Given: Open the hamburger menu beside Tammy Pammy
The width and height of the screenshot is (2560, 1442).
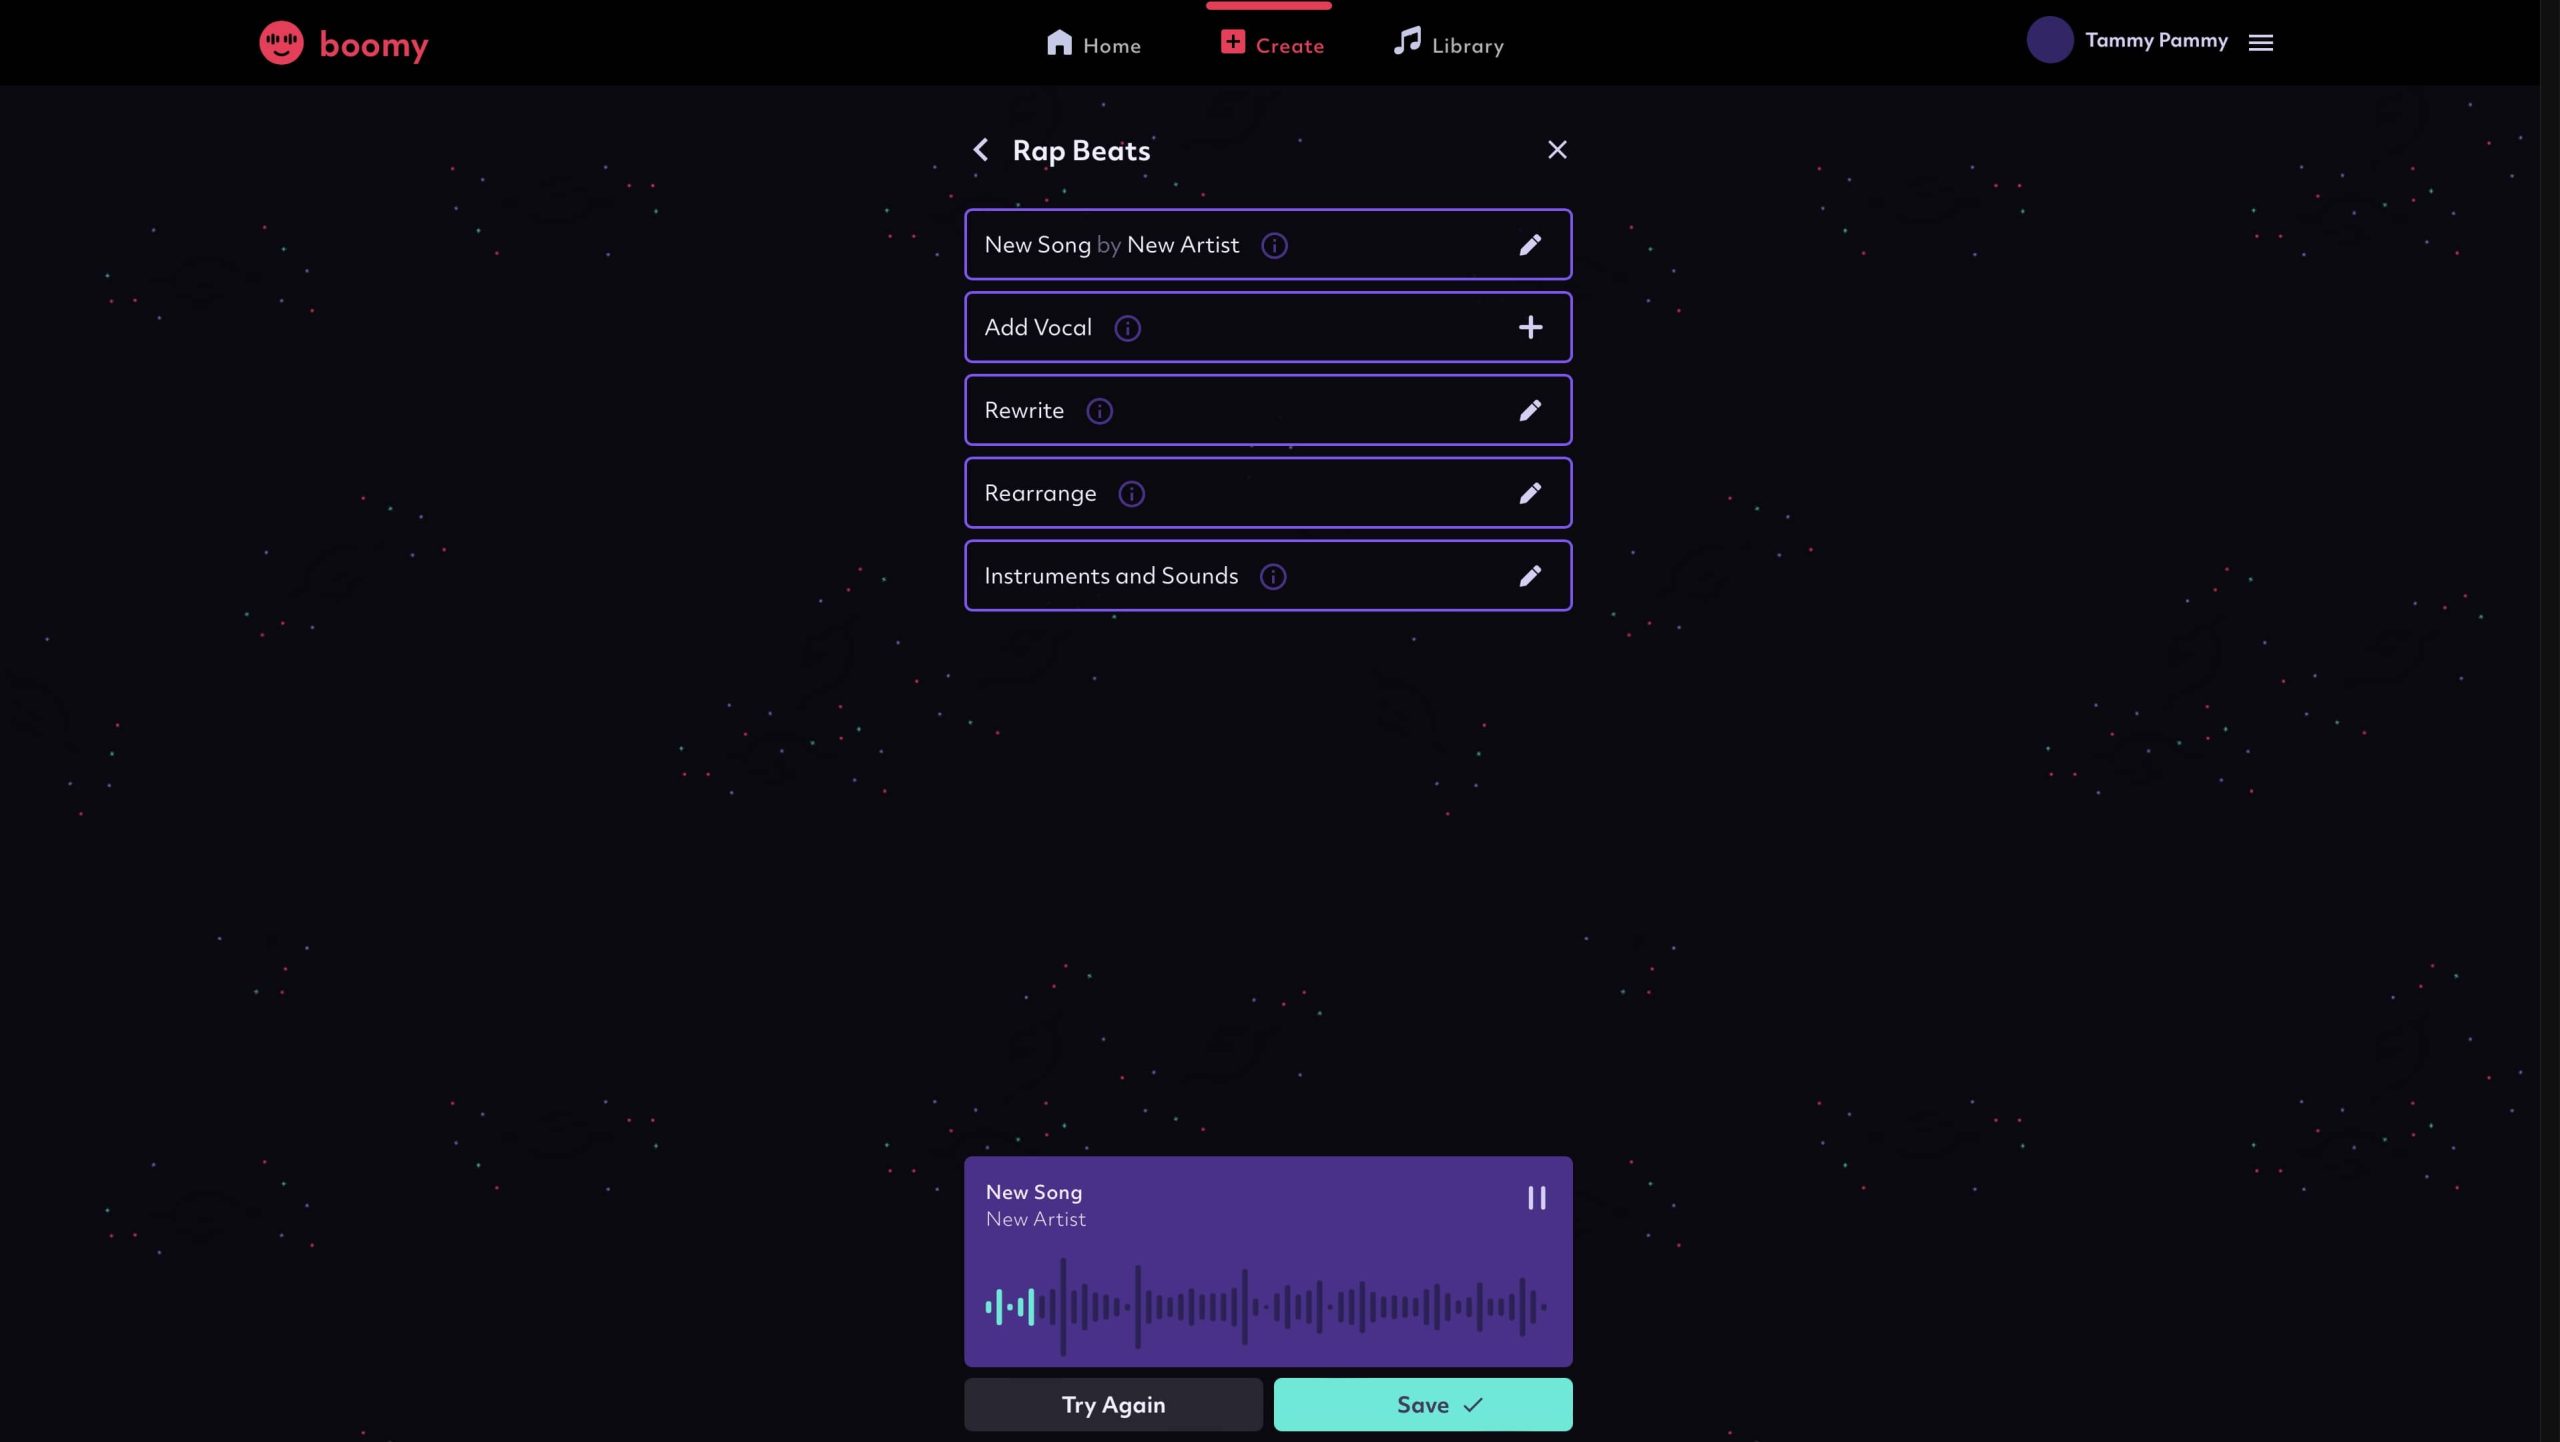Looking at the screenshot, I should 2261,42.
